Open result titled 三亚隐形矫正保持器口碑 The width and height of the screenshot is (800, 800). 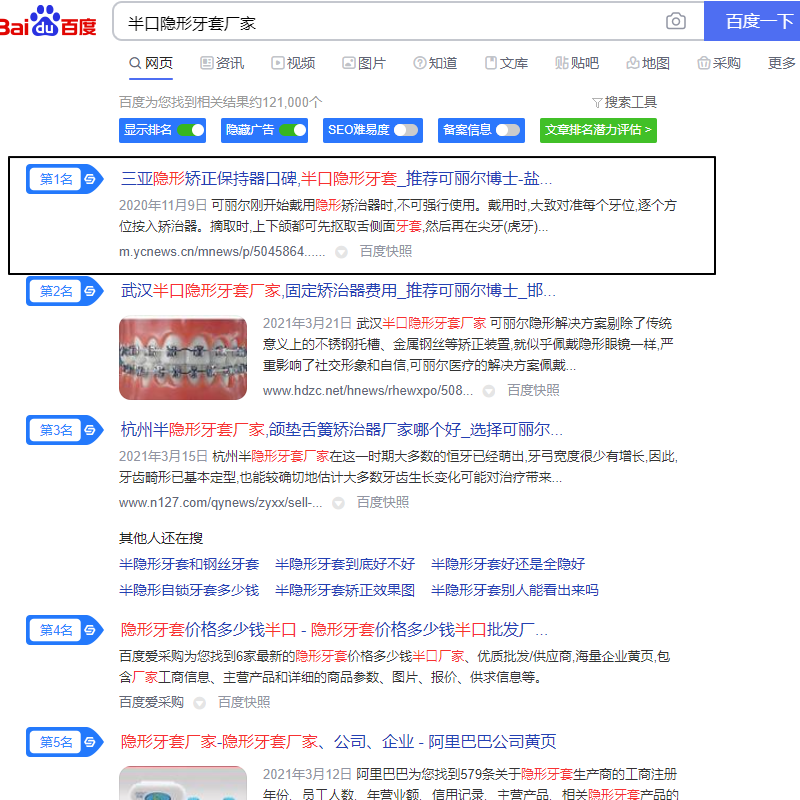point(336,179)
